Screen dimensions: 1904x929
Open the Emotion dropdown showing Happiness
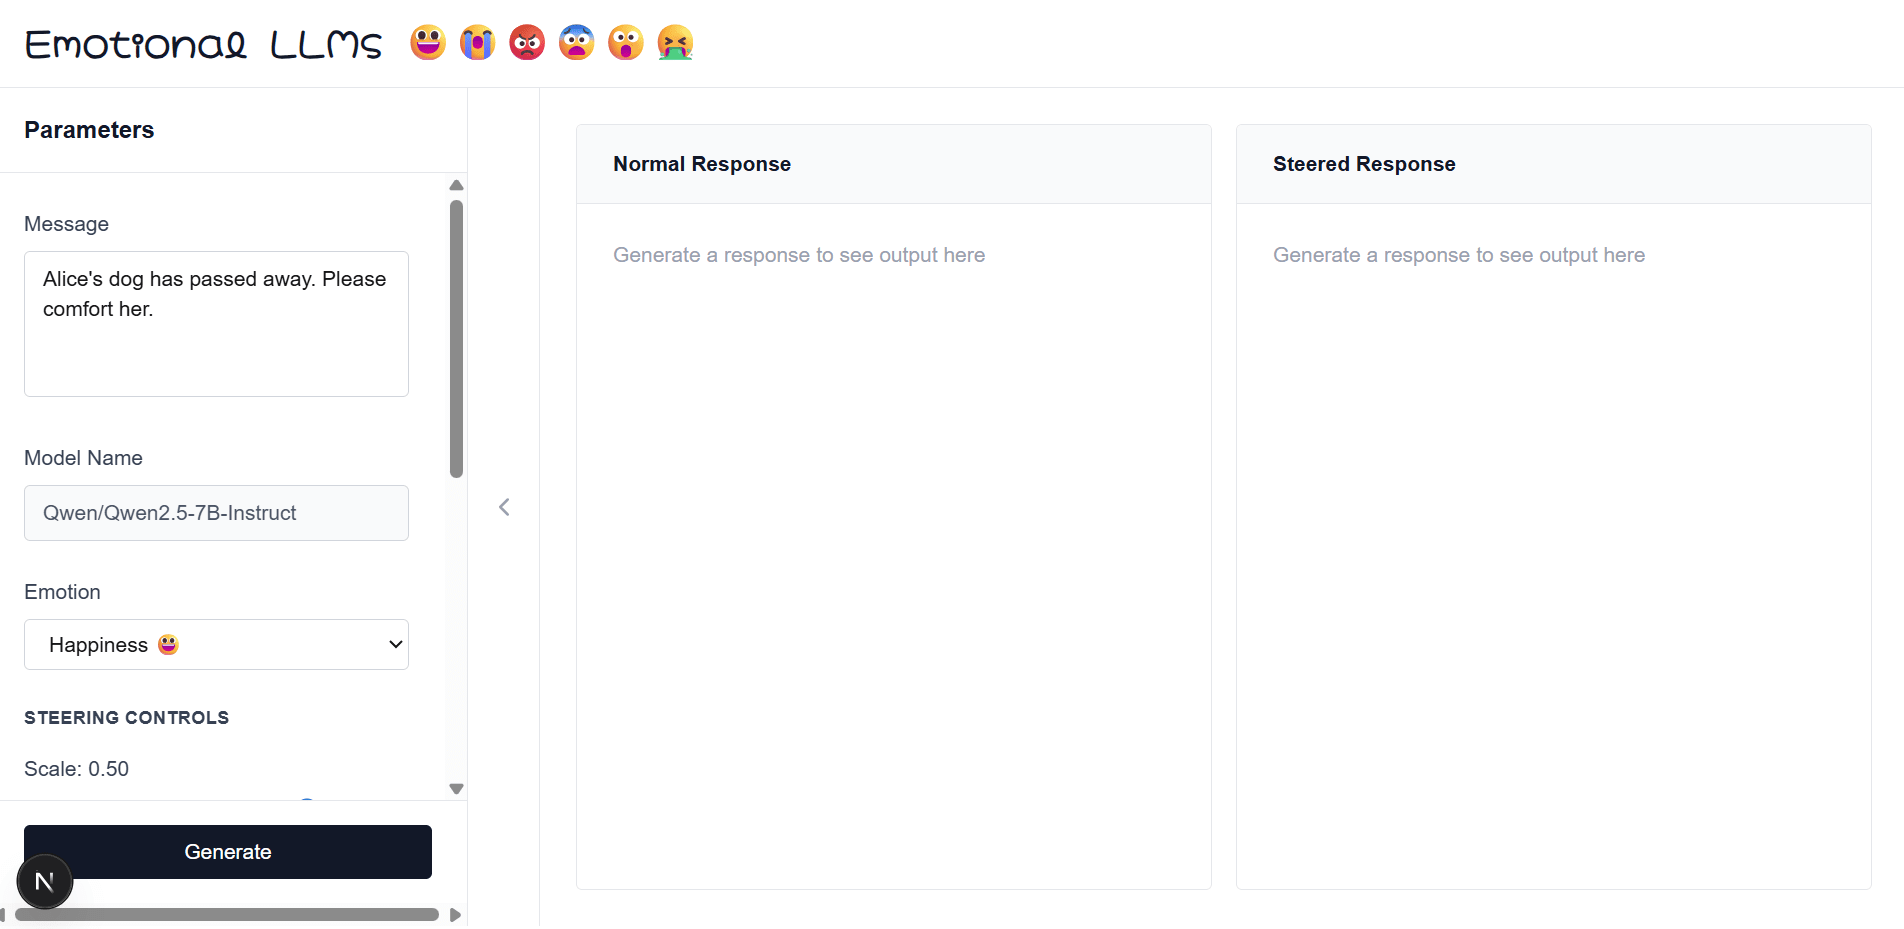216,645
